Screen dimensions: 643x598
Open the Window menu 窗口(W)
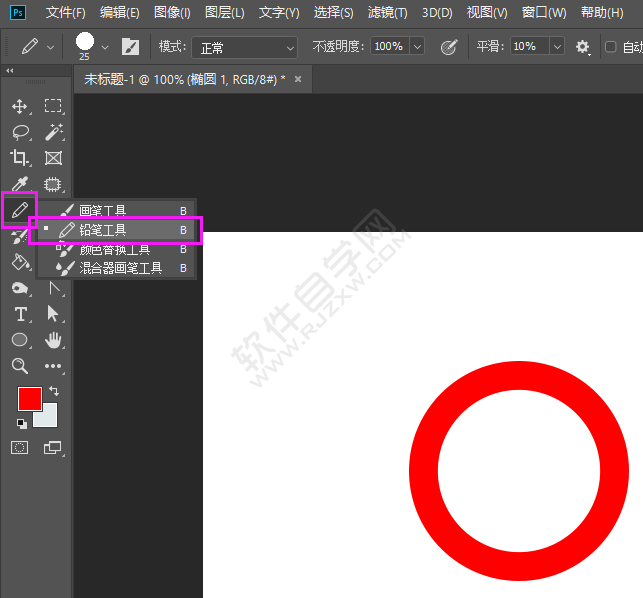[544, 13]
